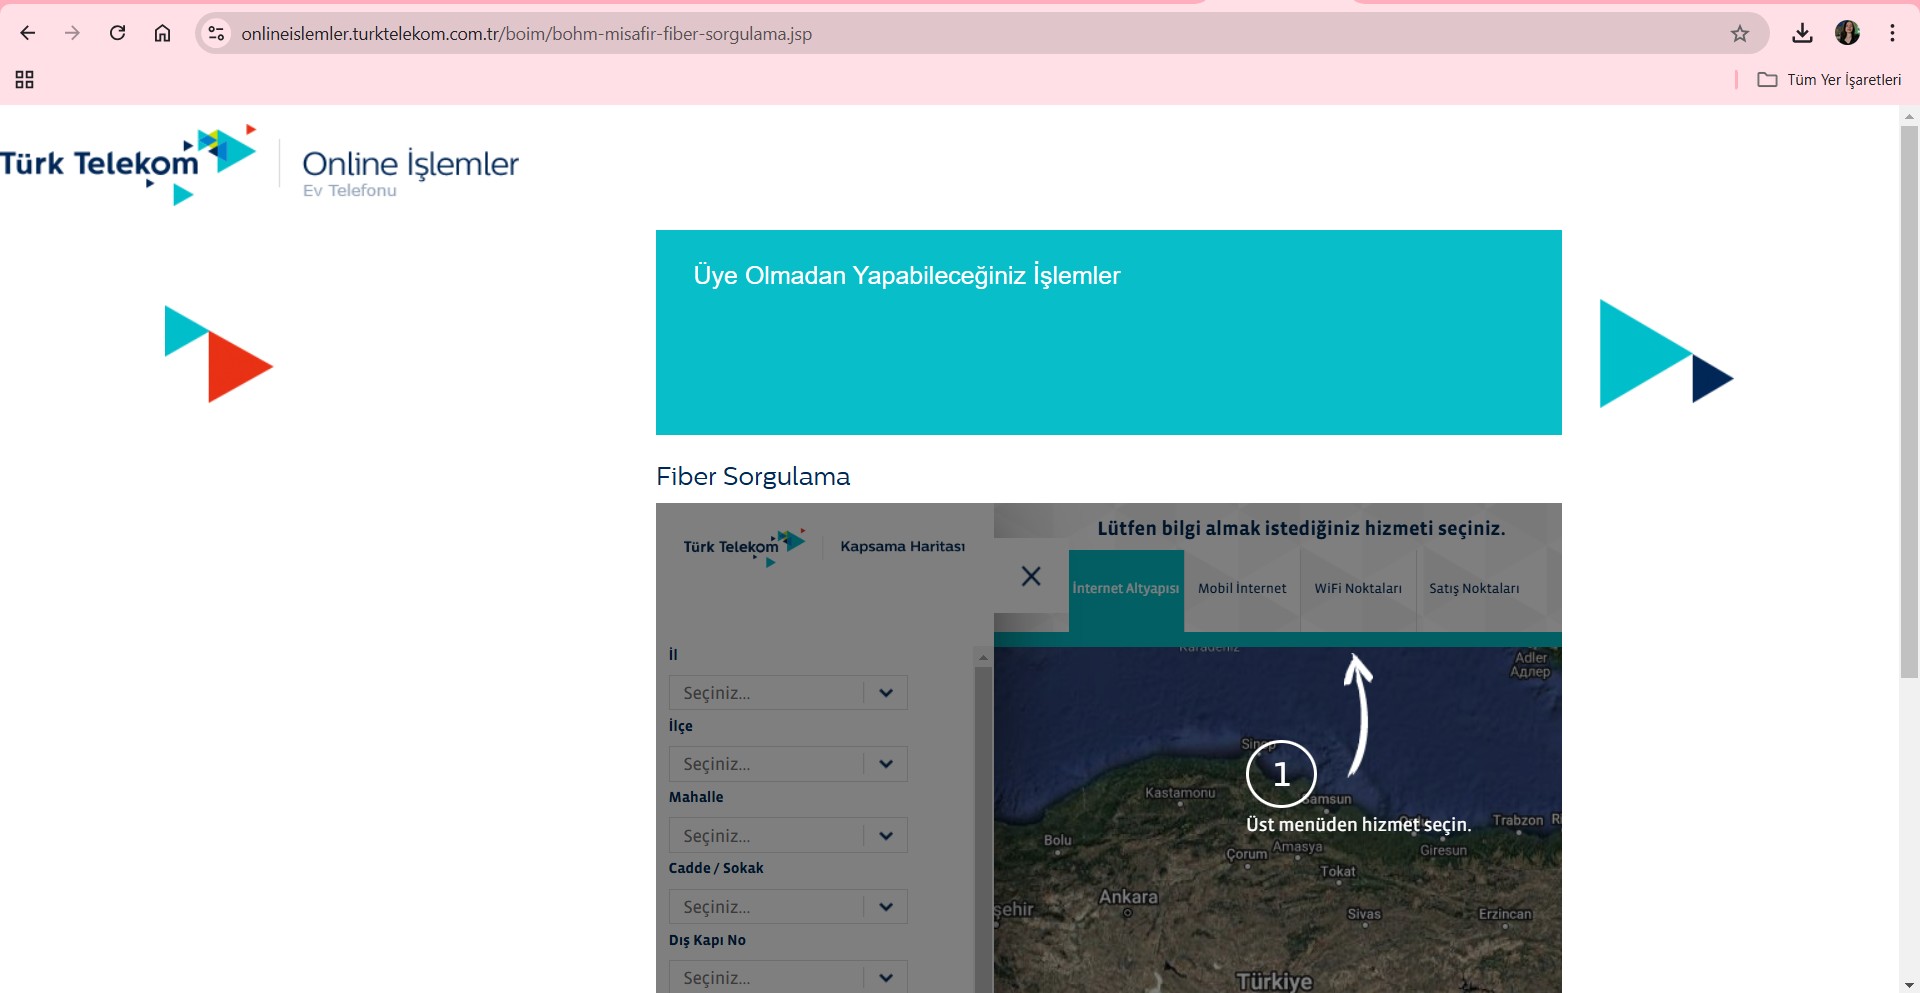Viewport: 1920px width, 993px height.
Task: Open the browser home page
Action: (x=162, y=33)
